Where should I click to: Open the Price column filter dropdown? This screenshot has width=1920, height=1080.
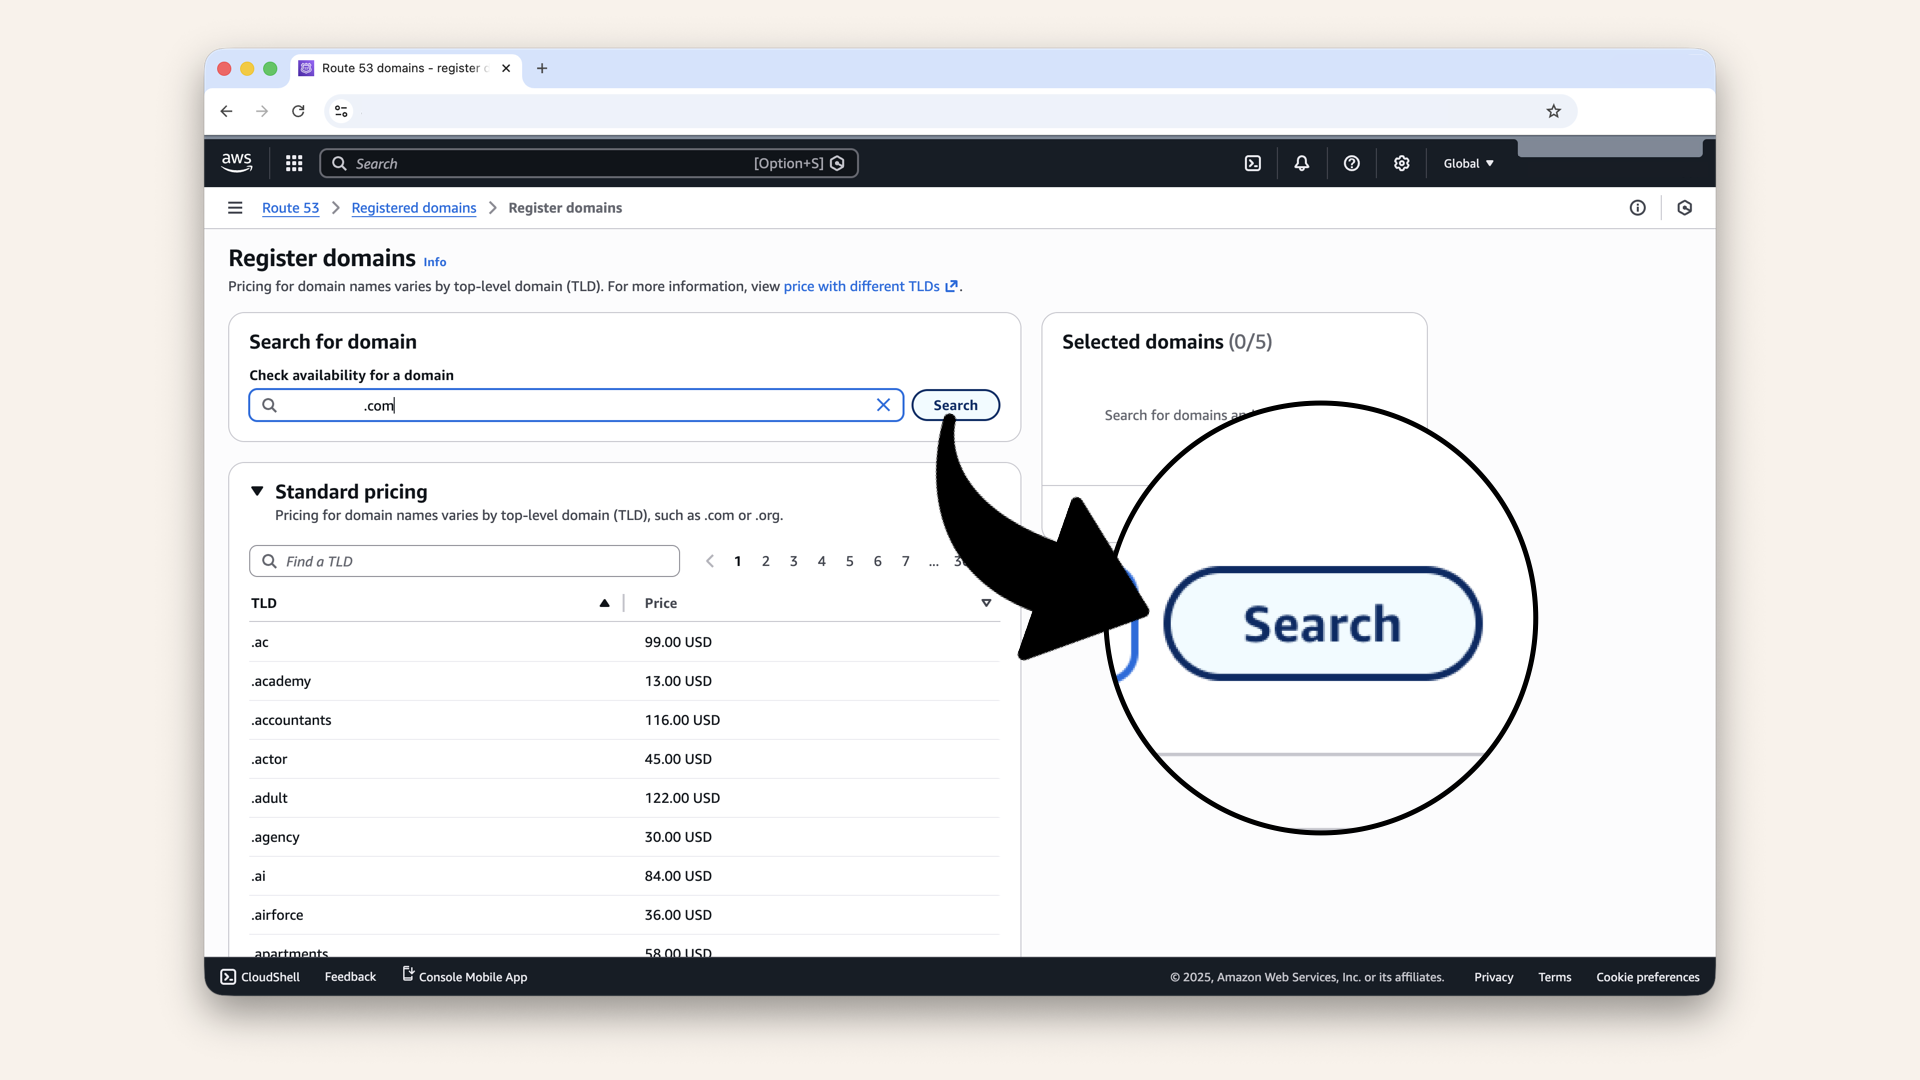(x=986, y=603)
